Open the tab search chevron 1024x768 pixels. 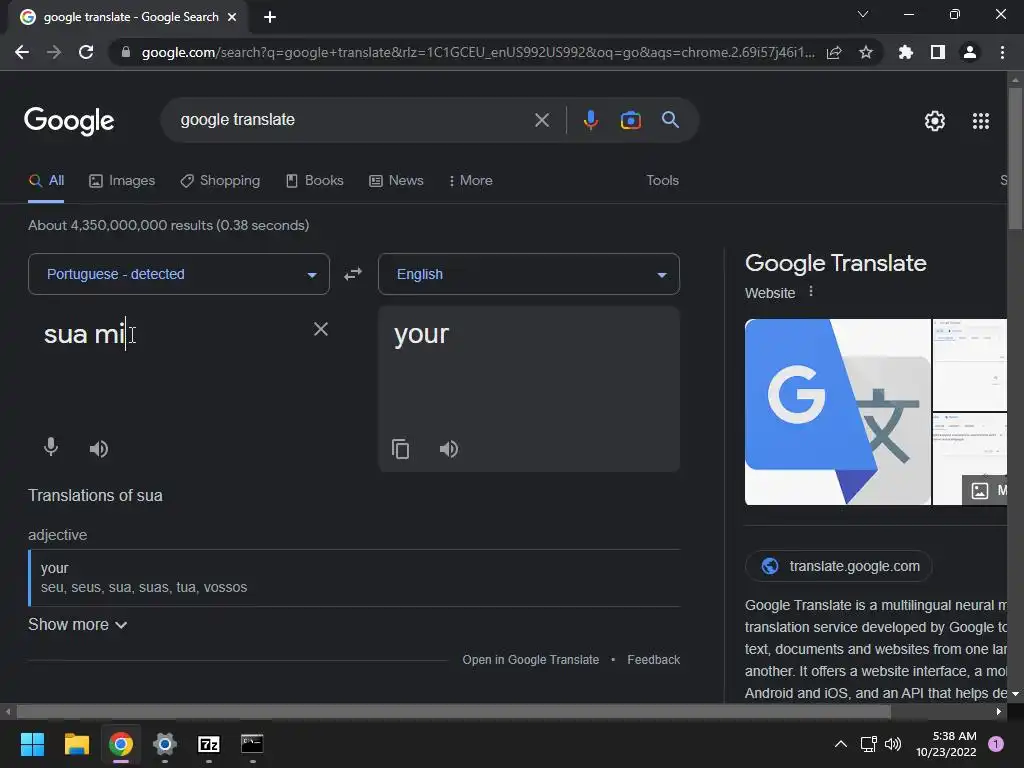click(863, 14)
